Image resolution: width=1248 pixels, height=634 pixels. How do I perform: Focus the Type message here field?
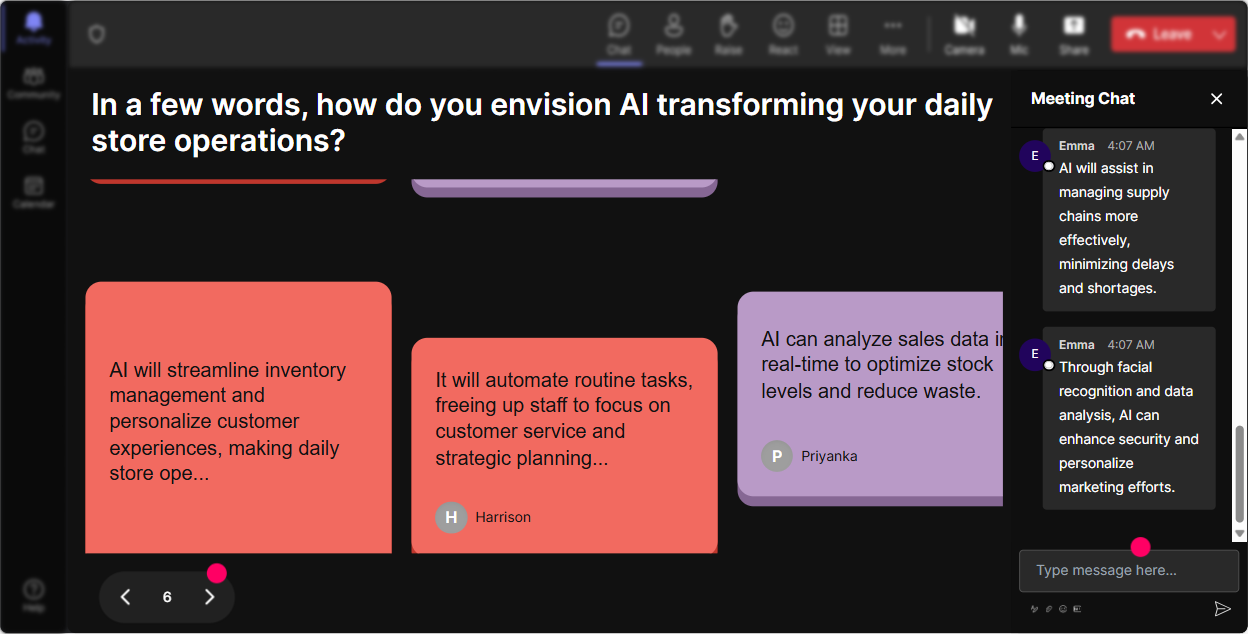tap(1128, 570)
